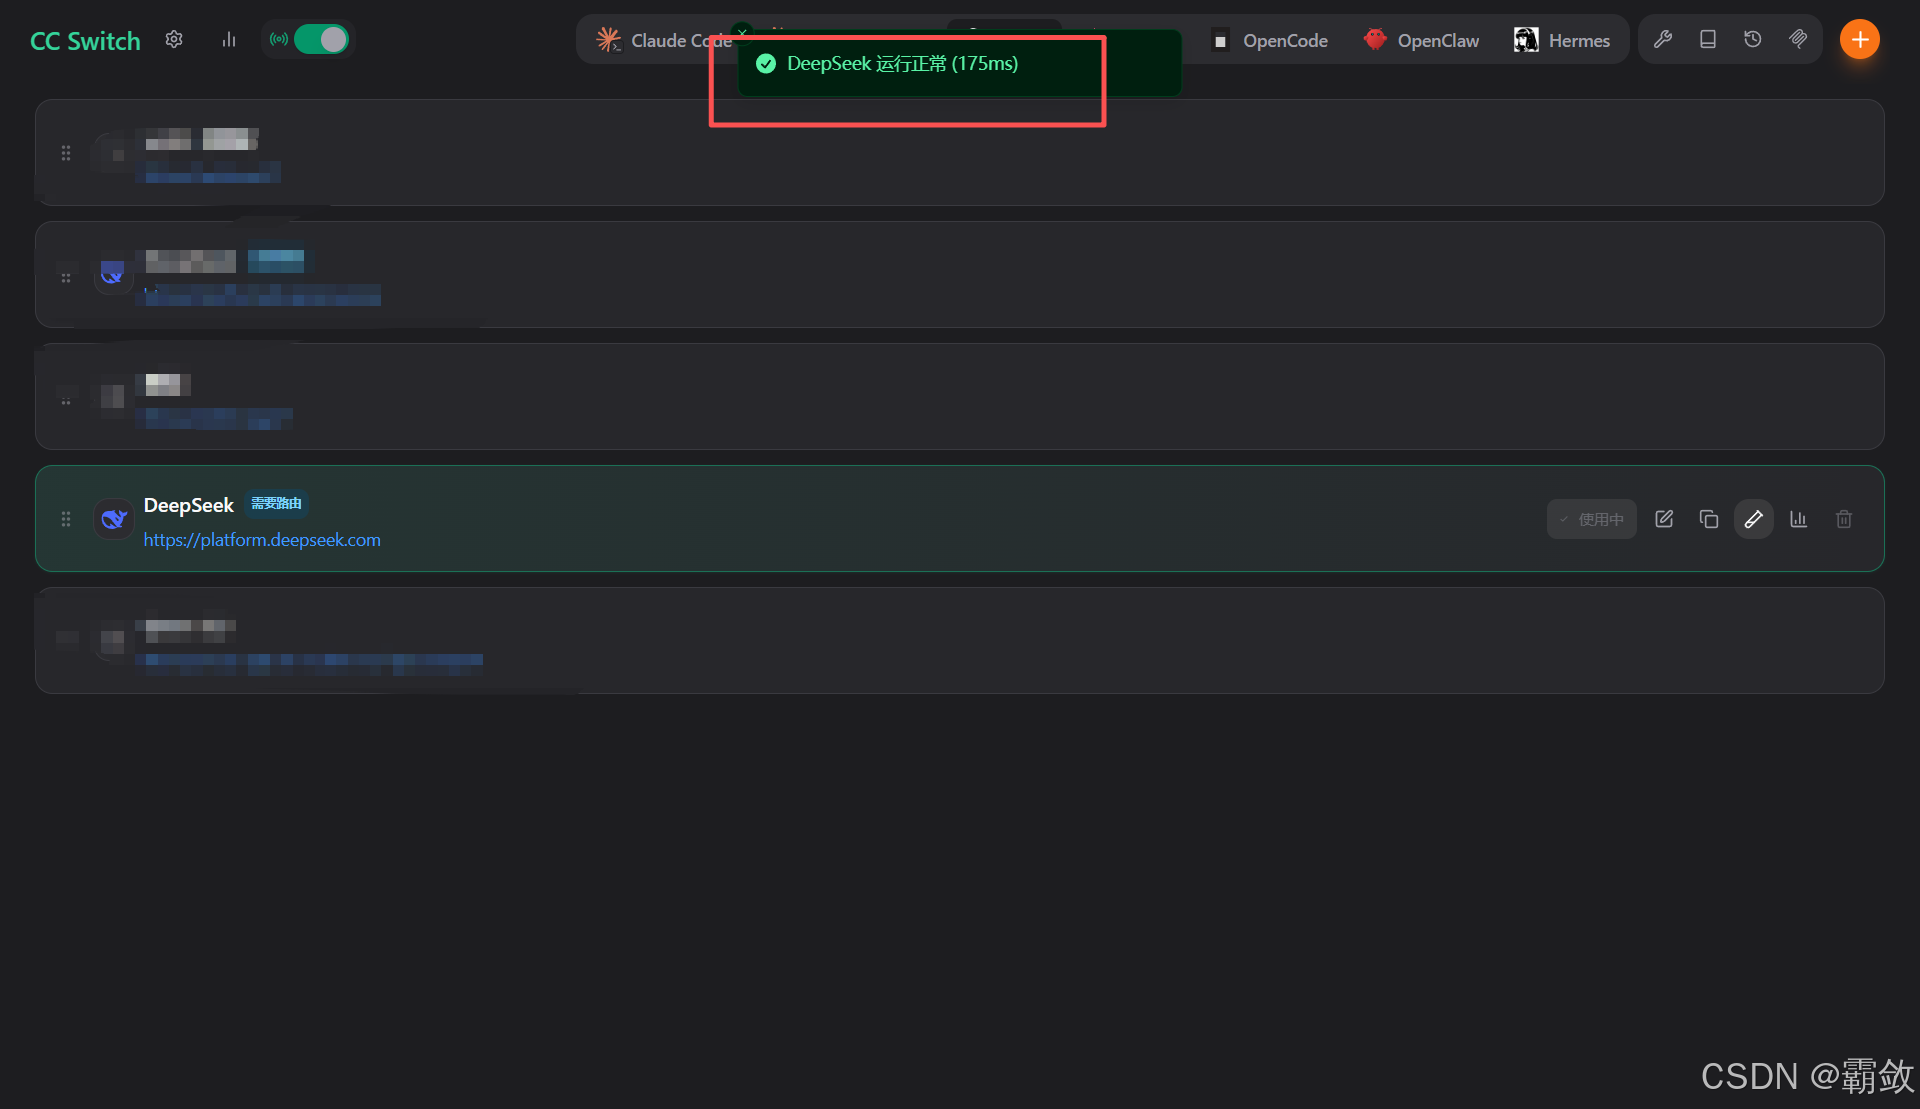1920x1109 pixels.
Task: Open the platform.deepseek.com link
Action: (x=262, y=539)
